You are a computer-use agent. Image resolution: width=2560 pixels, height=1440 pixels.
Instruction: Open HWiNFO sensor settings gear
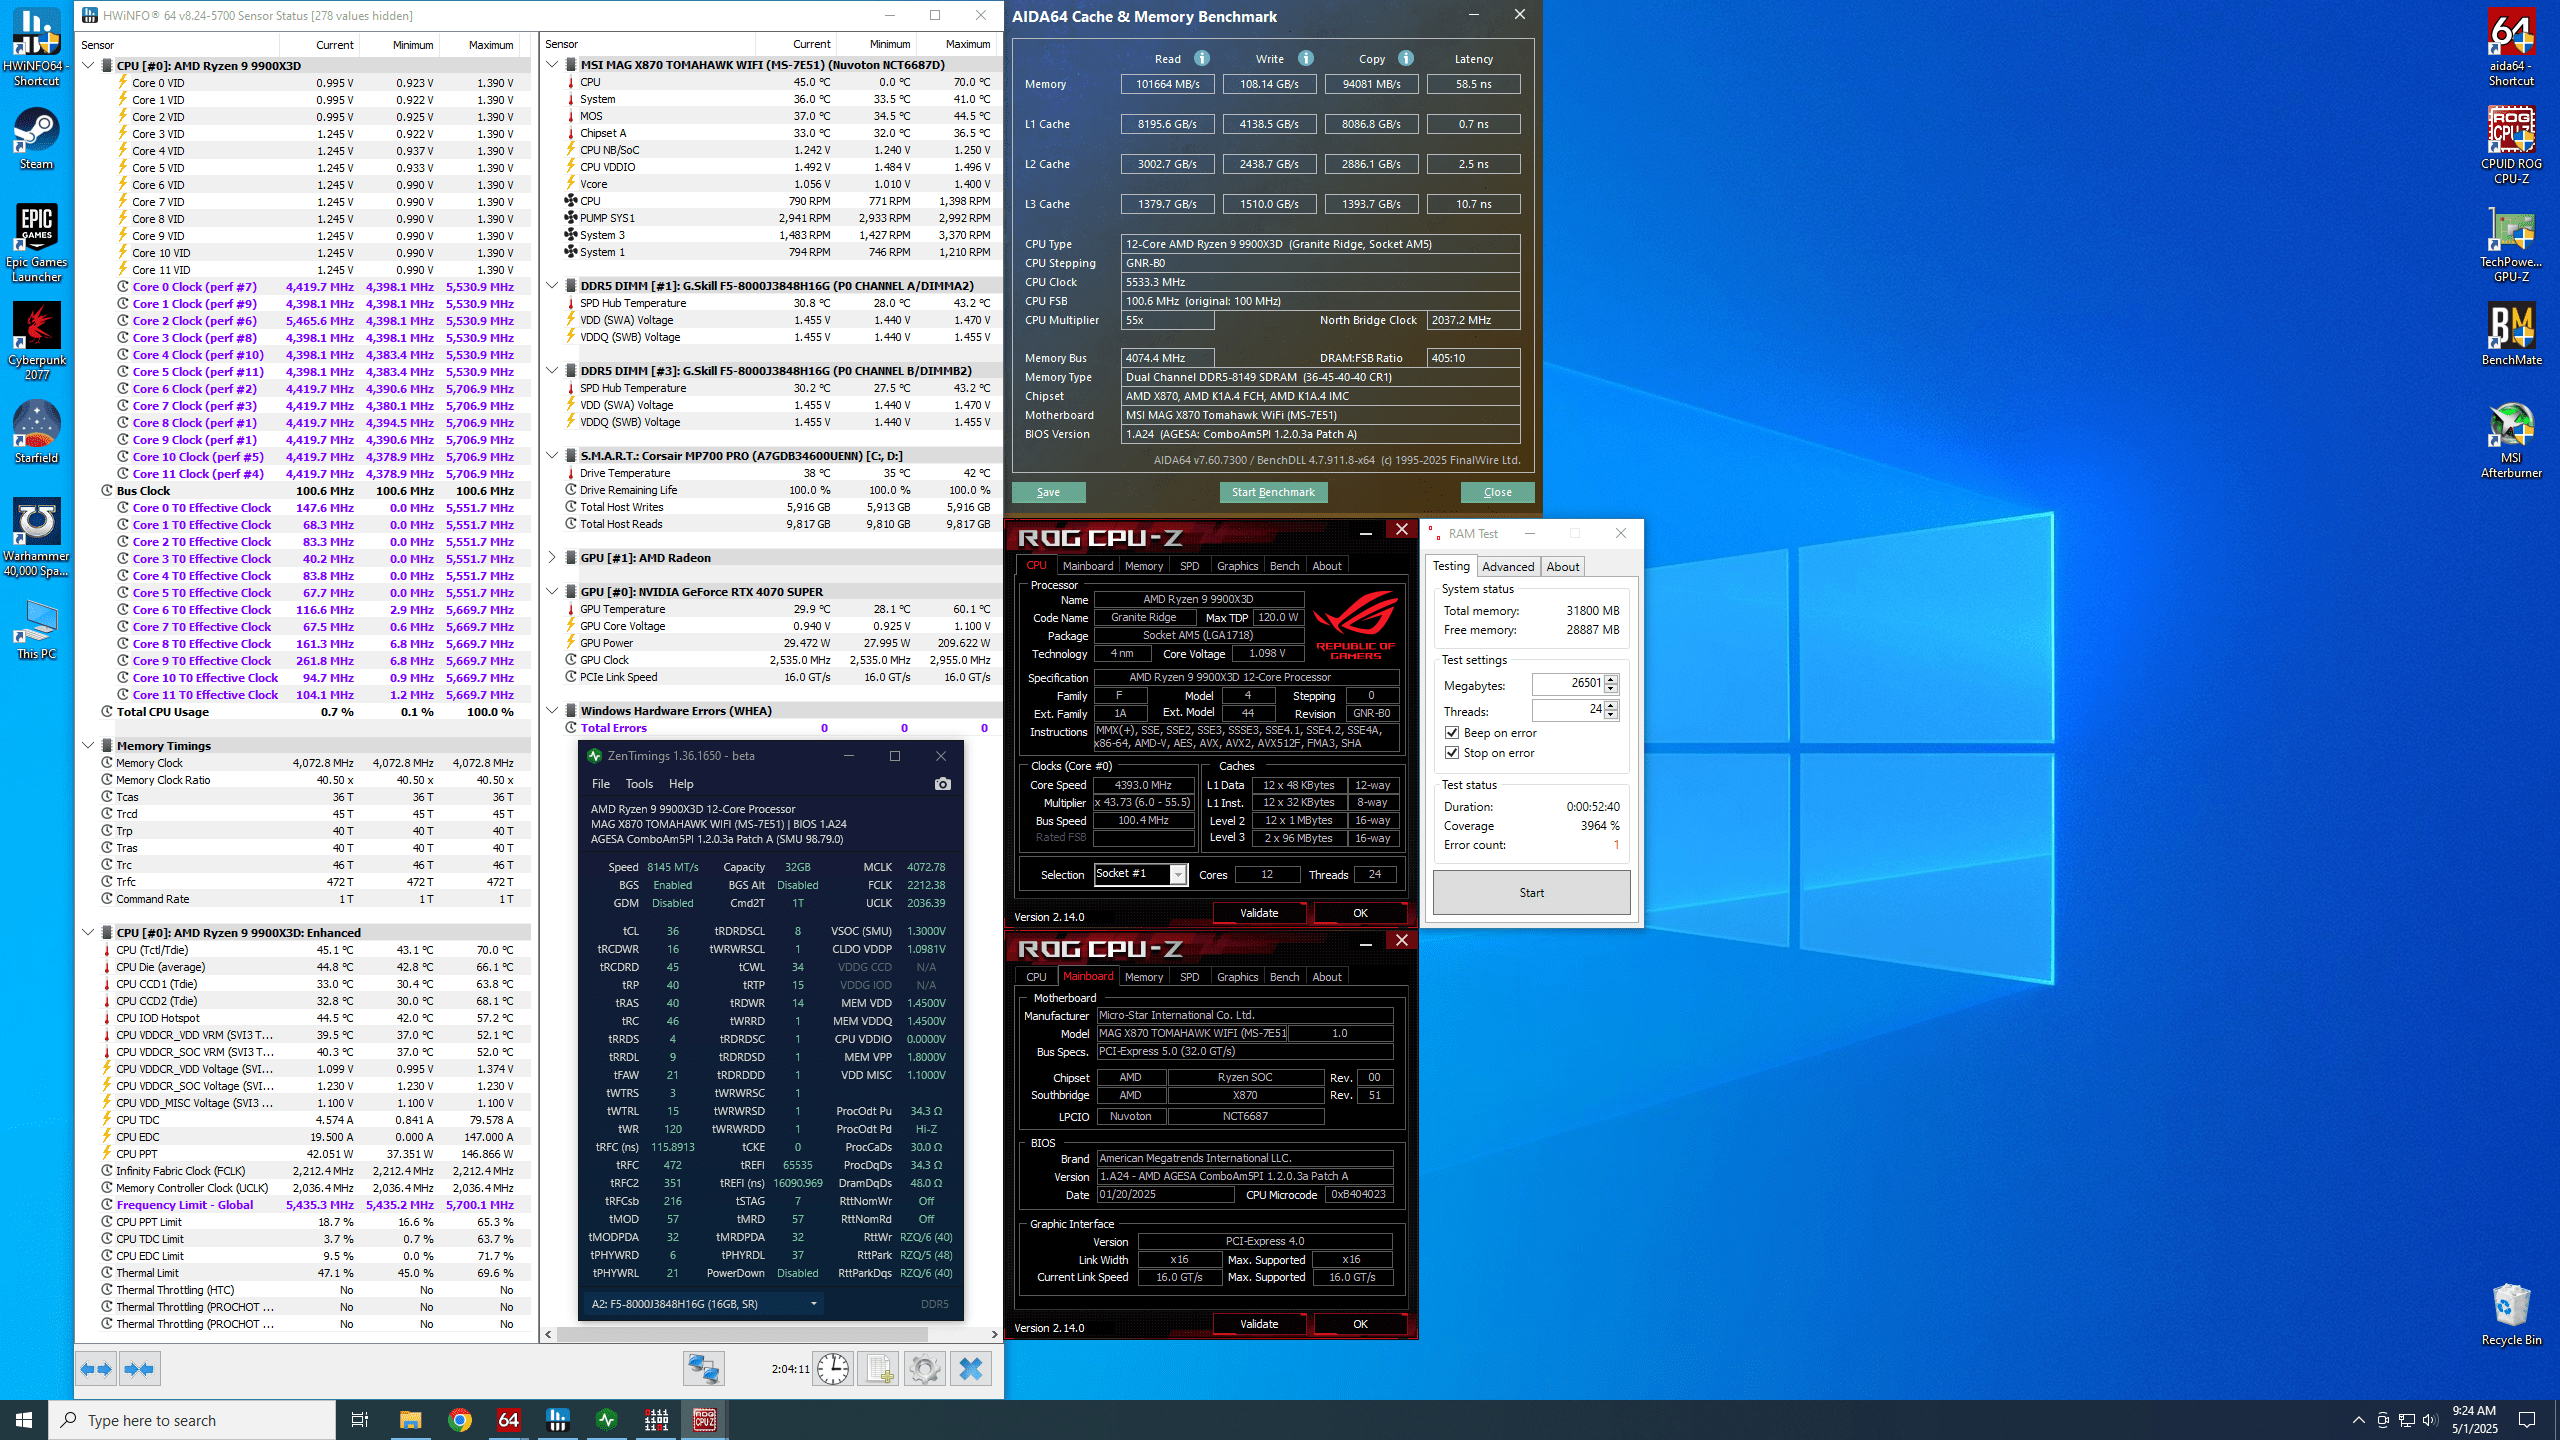coord(925,1369)
